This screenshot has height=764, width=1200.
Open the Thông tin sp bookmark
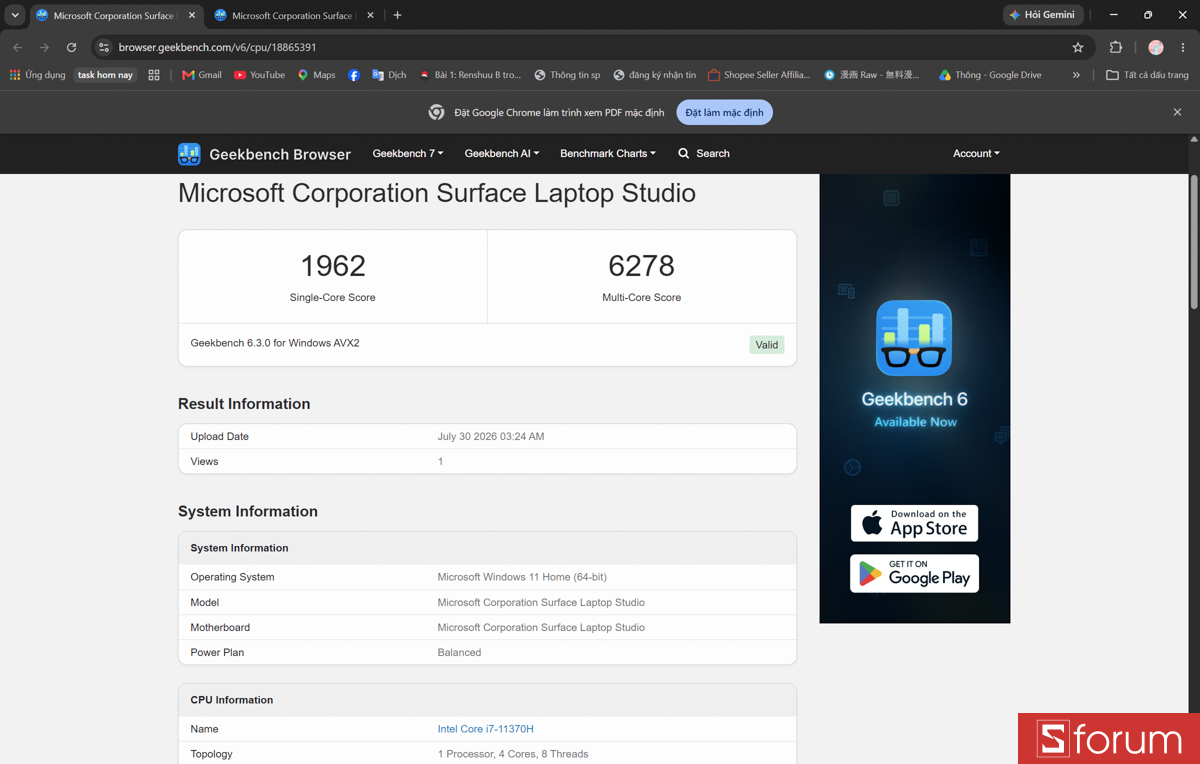pyautogui.click(x=567, y=75)
